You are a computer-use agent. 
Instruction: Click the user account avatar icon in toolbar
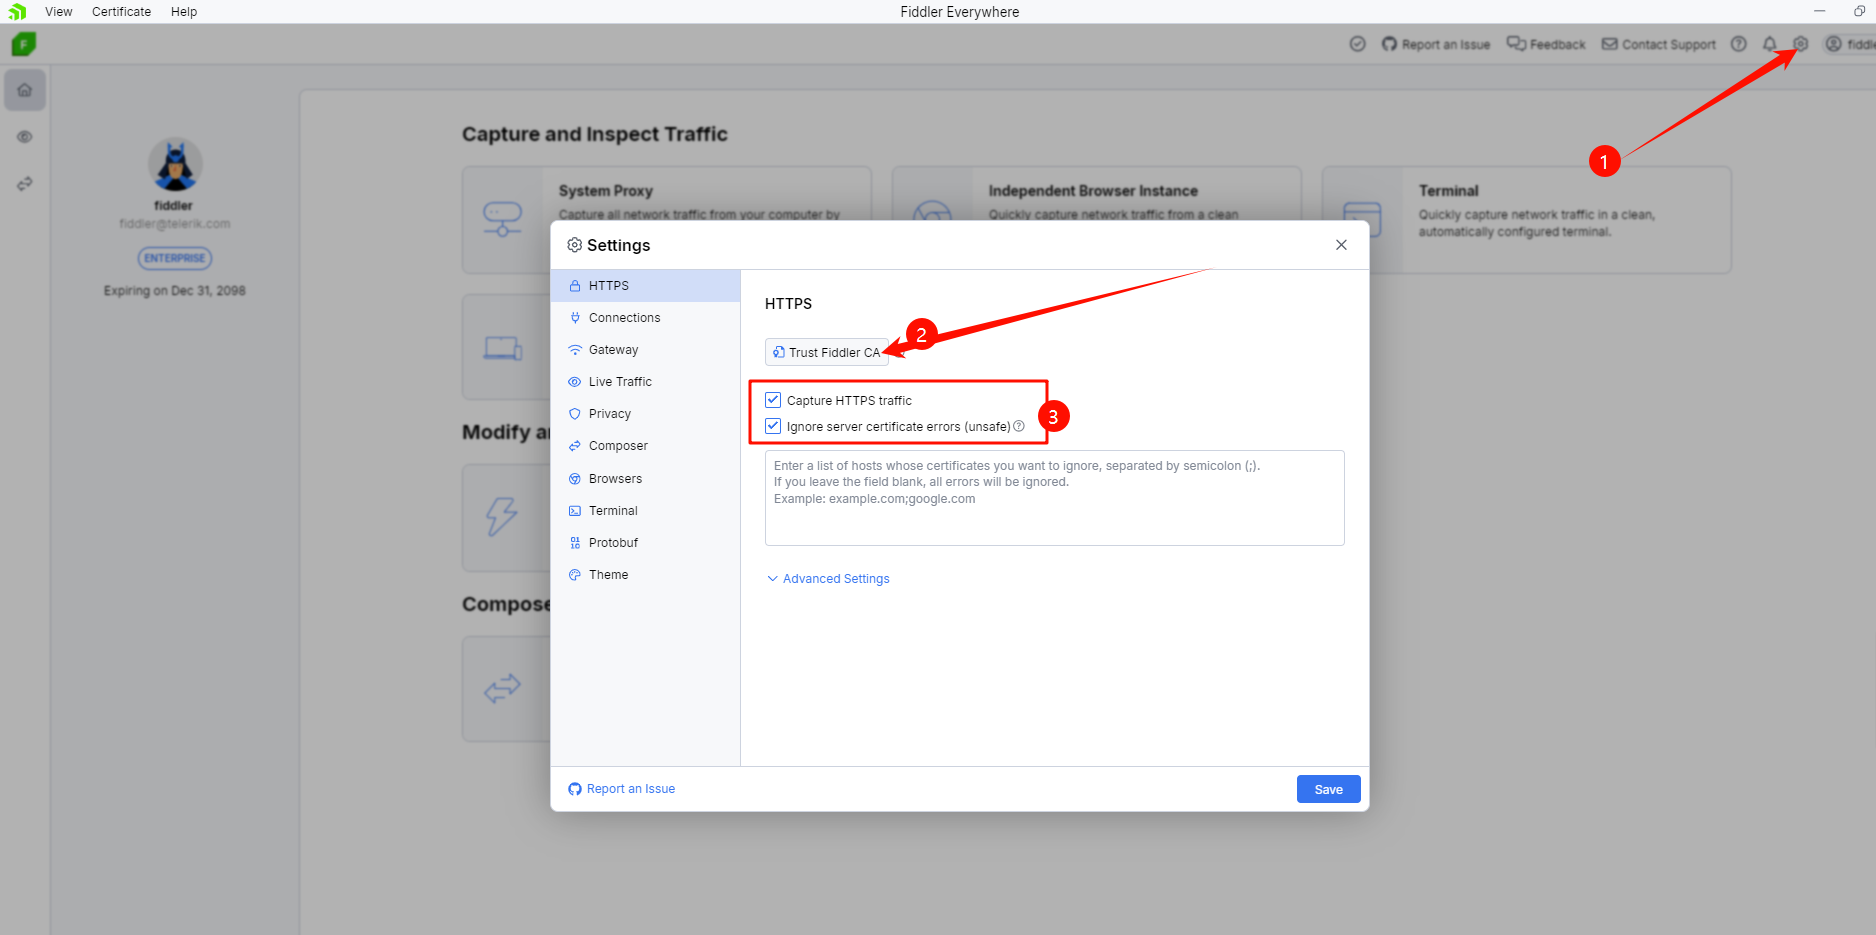point(1834,44)
